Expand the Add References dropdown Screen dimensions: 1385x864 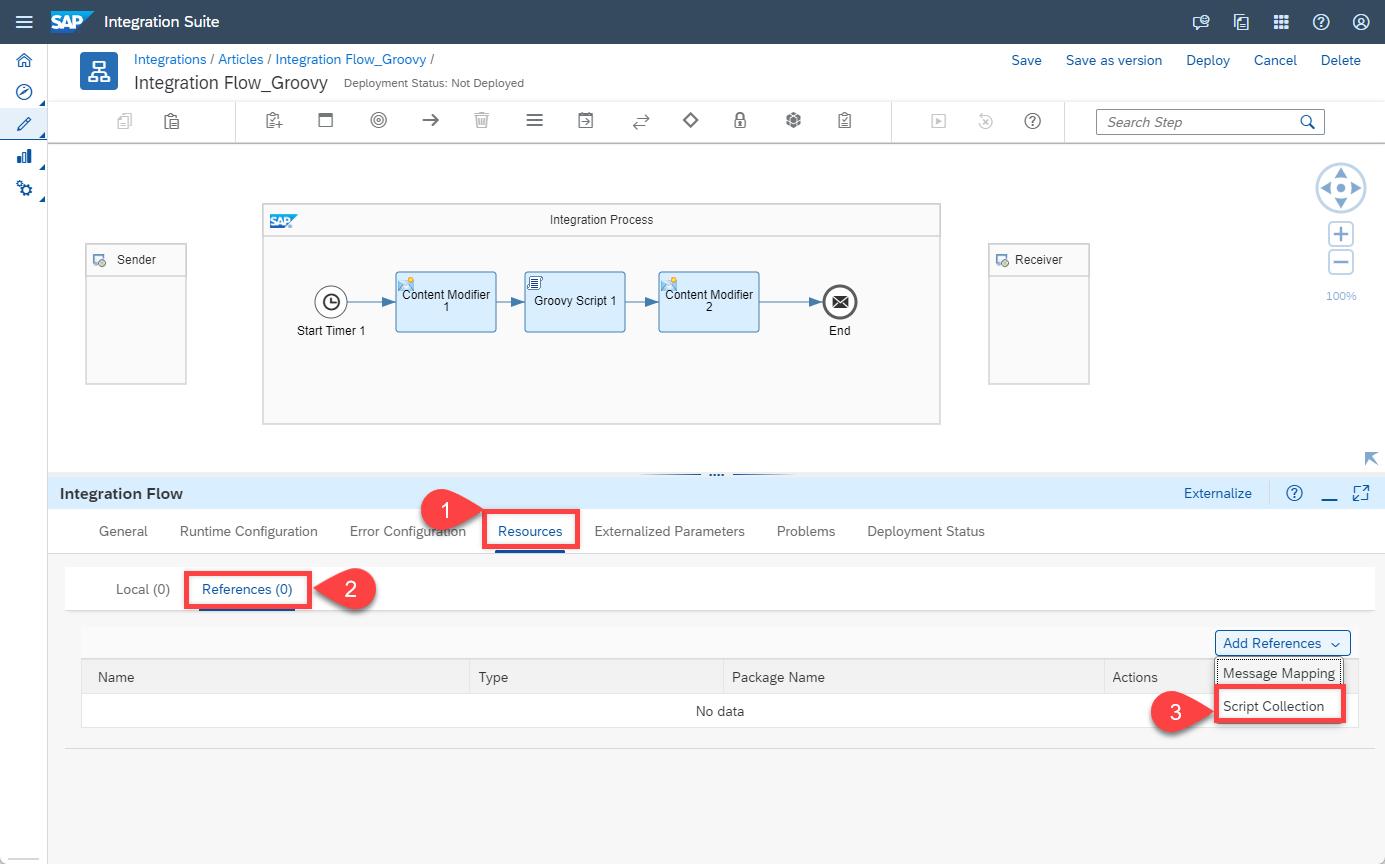[1282, 643]
